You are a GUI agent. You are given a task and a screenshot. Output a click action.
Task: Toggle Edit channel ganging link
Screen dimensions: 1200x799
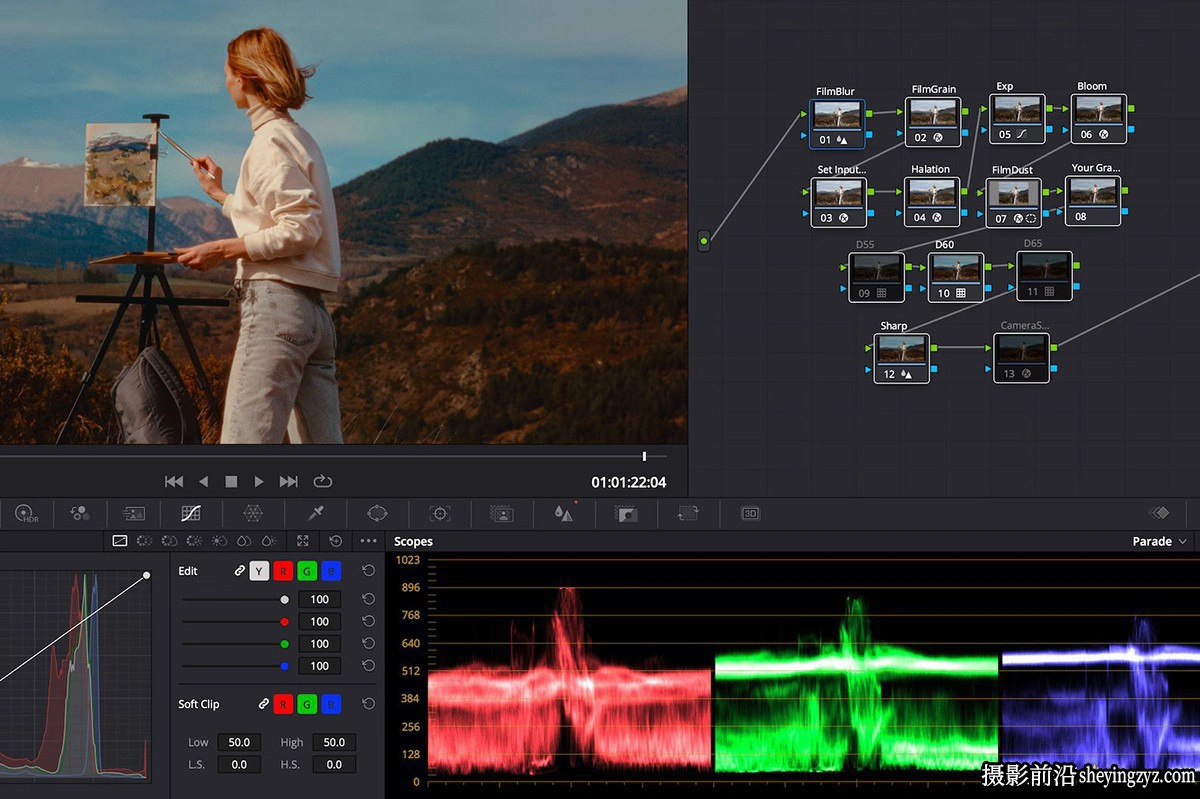pos(239,571)
